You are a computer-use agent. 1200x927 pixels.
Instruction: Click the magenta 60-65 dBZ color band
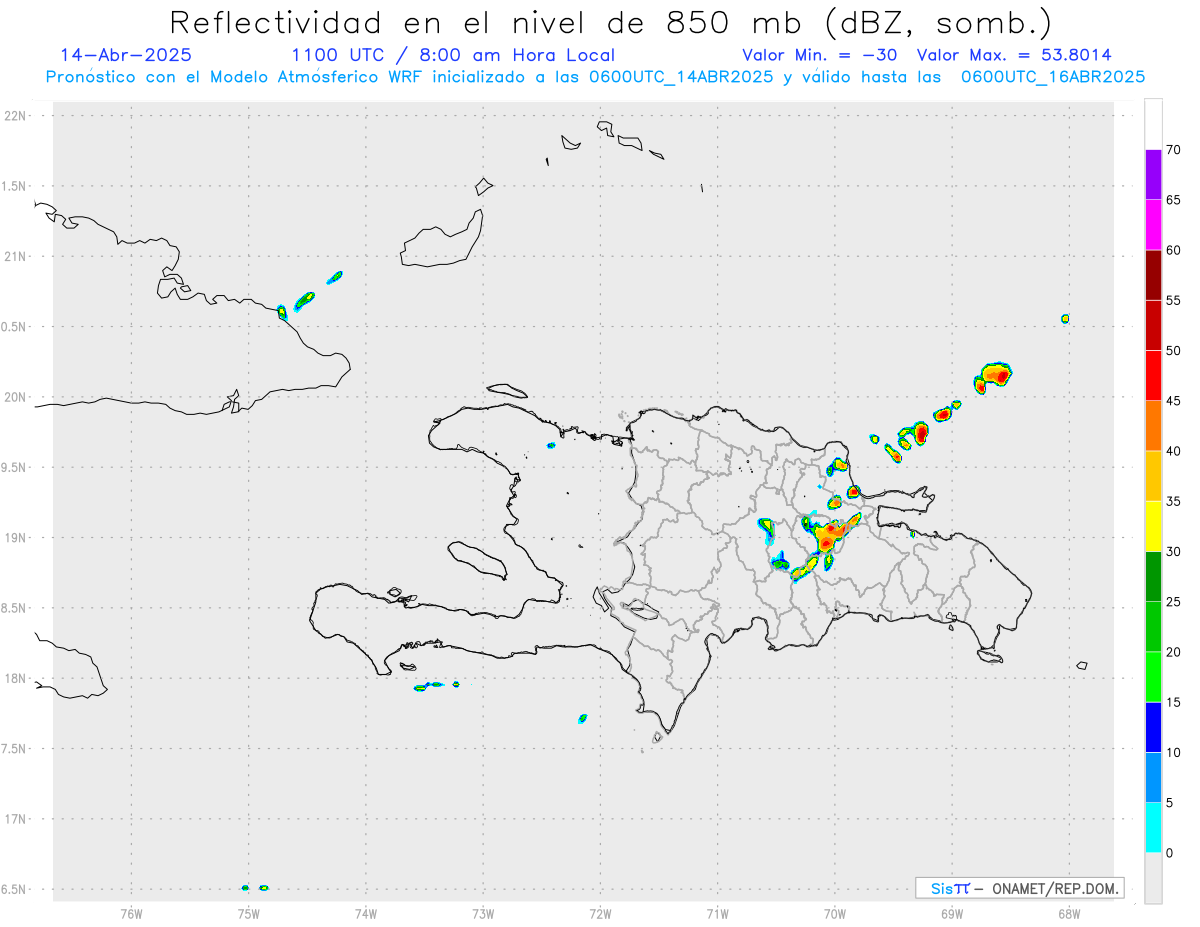point(1153,224)
